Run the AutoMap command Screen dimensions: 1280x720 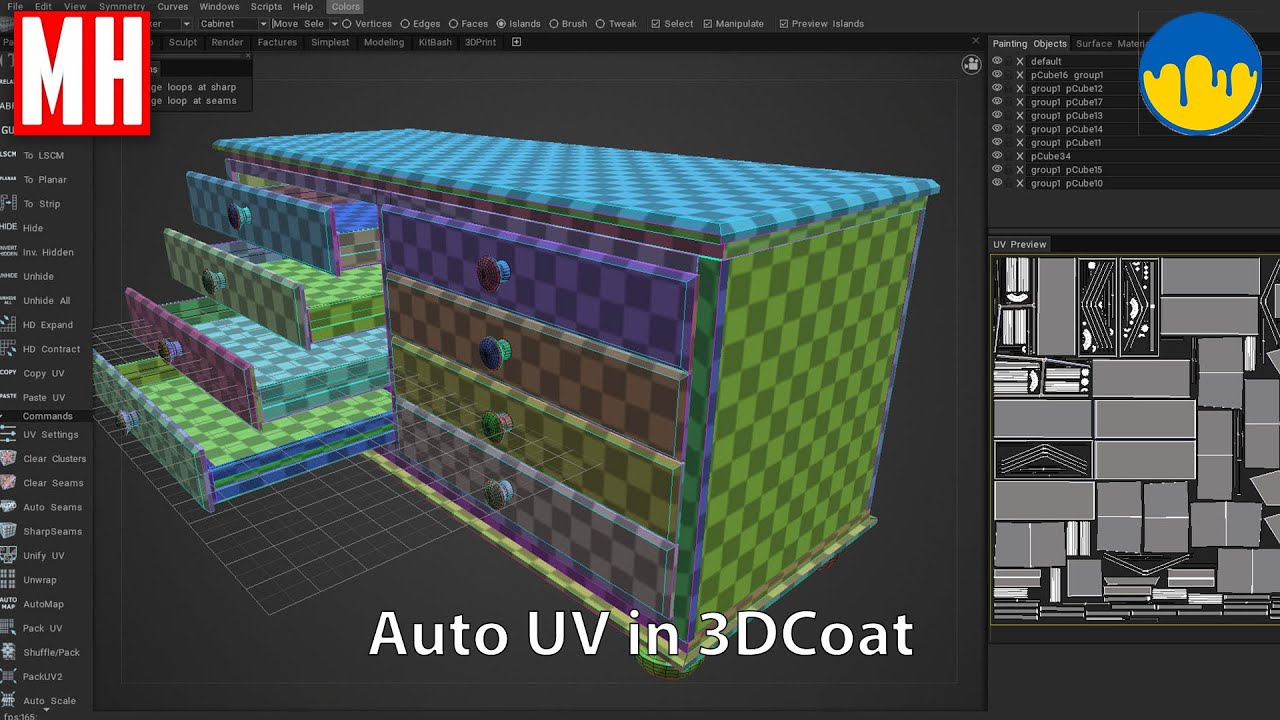[x=44, y=604]
